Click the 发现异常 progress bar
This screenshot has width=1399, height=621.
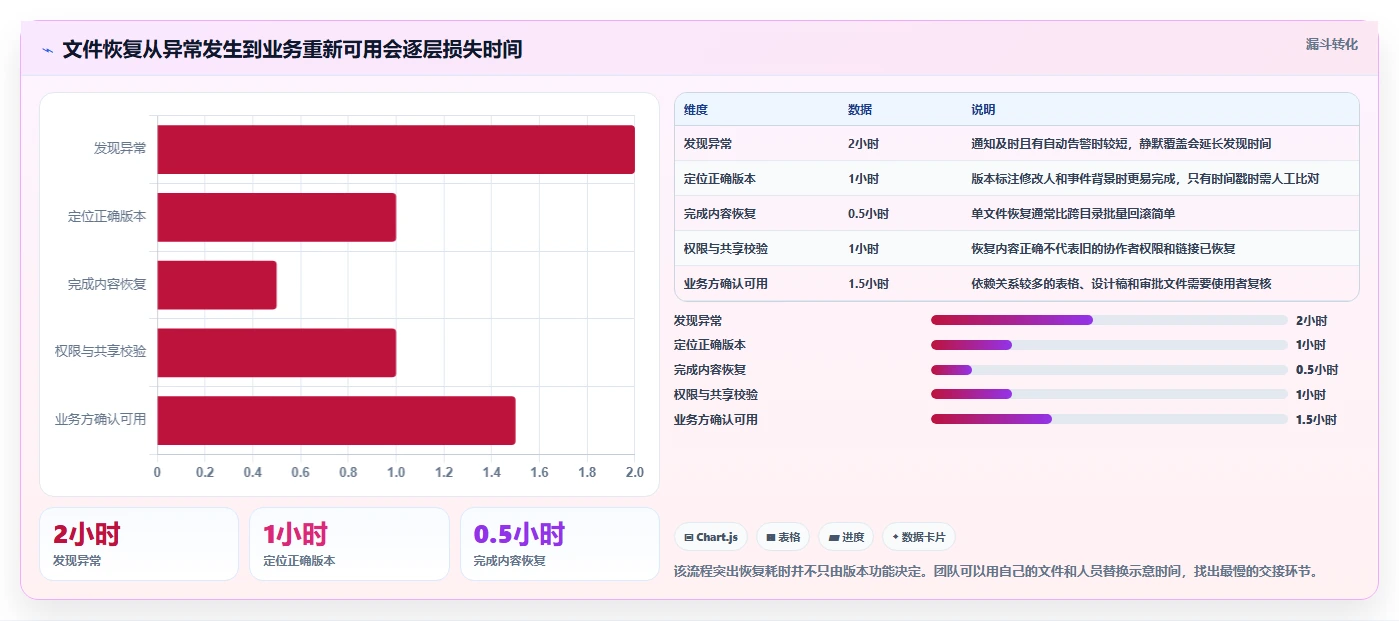[1109, 320]
